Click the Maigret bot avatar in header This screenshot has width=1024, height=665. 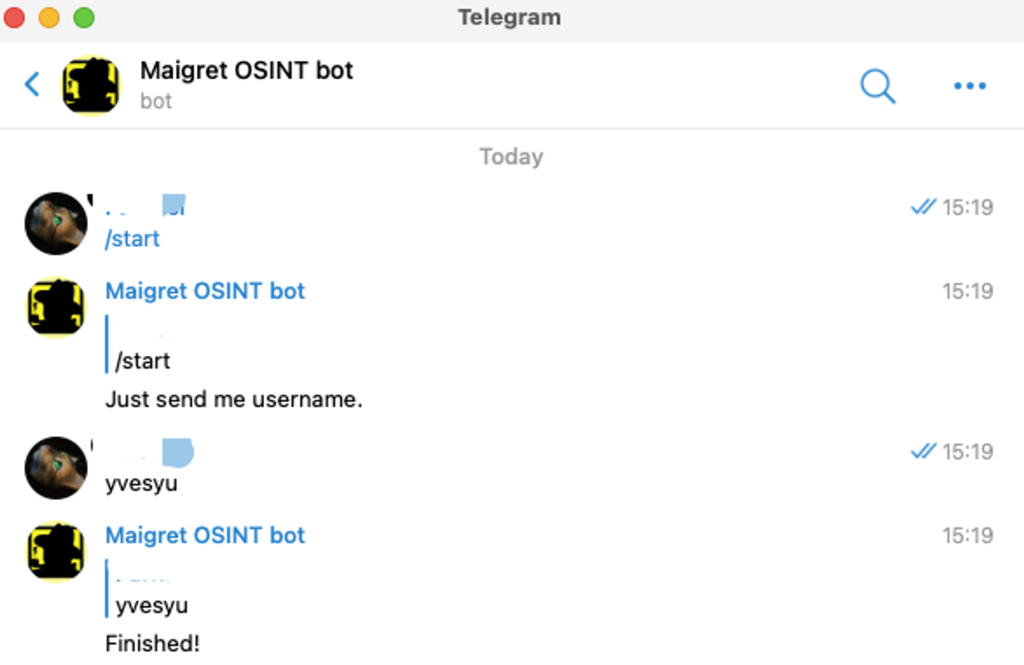click(x=91, y=85)
